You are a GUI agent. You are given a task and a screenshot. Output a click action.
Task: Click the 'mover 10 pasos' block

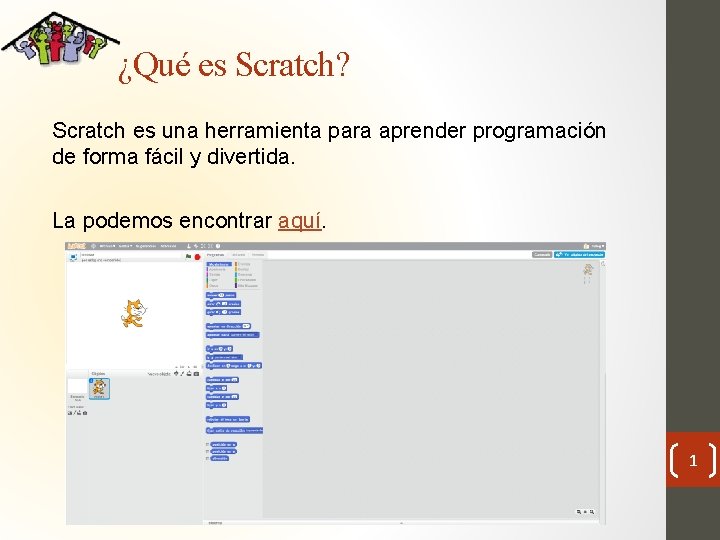(x=221, y=295)
